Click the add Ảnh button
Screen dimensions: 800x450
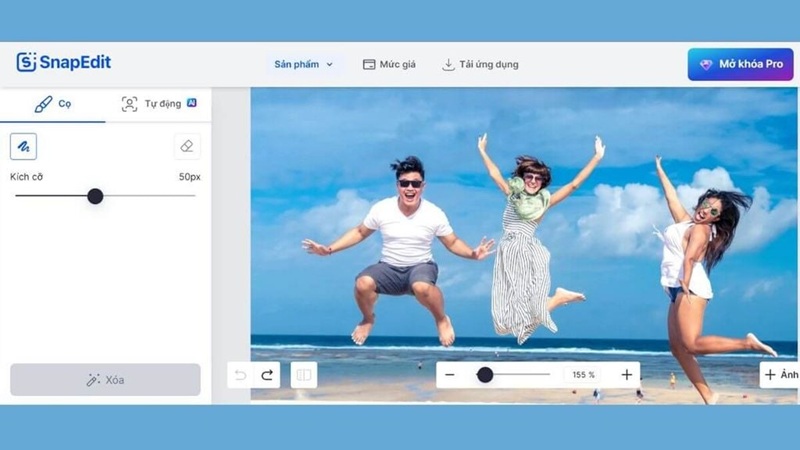(x=780, y=375)
